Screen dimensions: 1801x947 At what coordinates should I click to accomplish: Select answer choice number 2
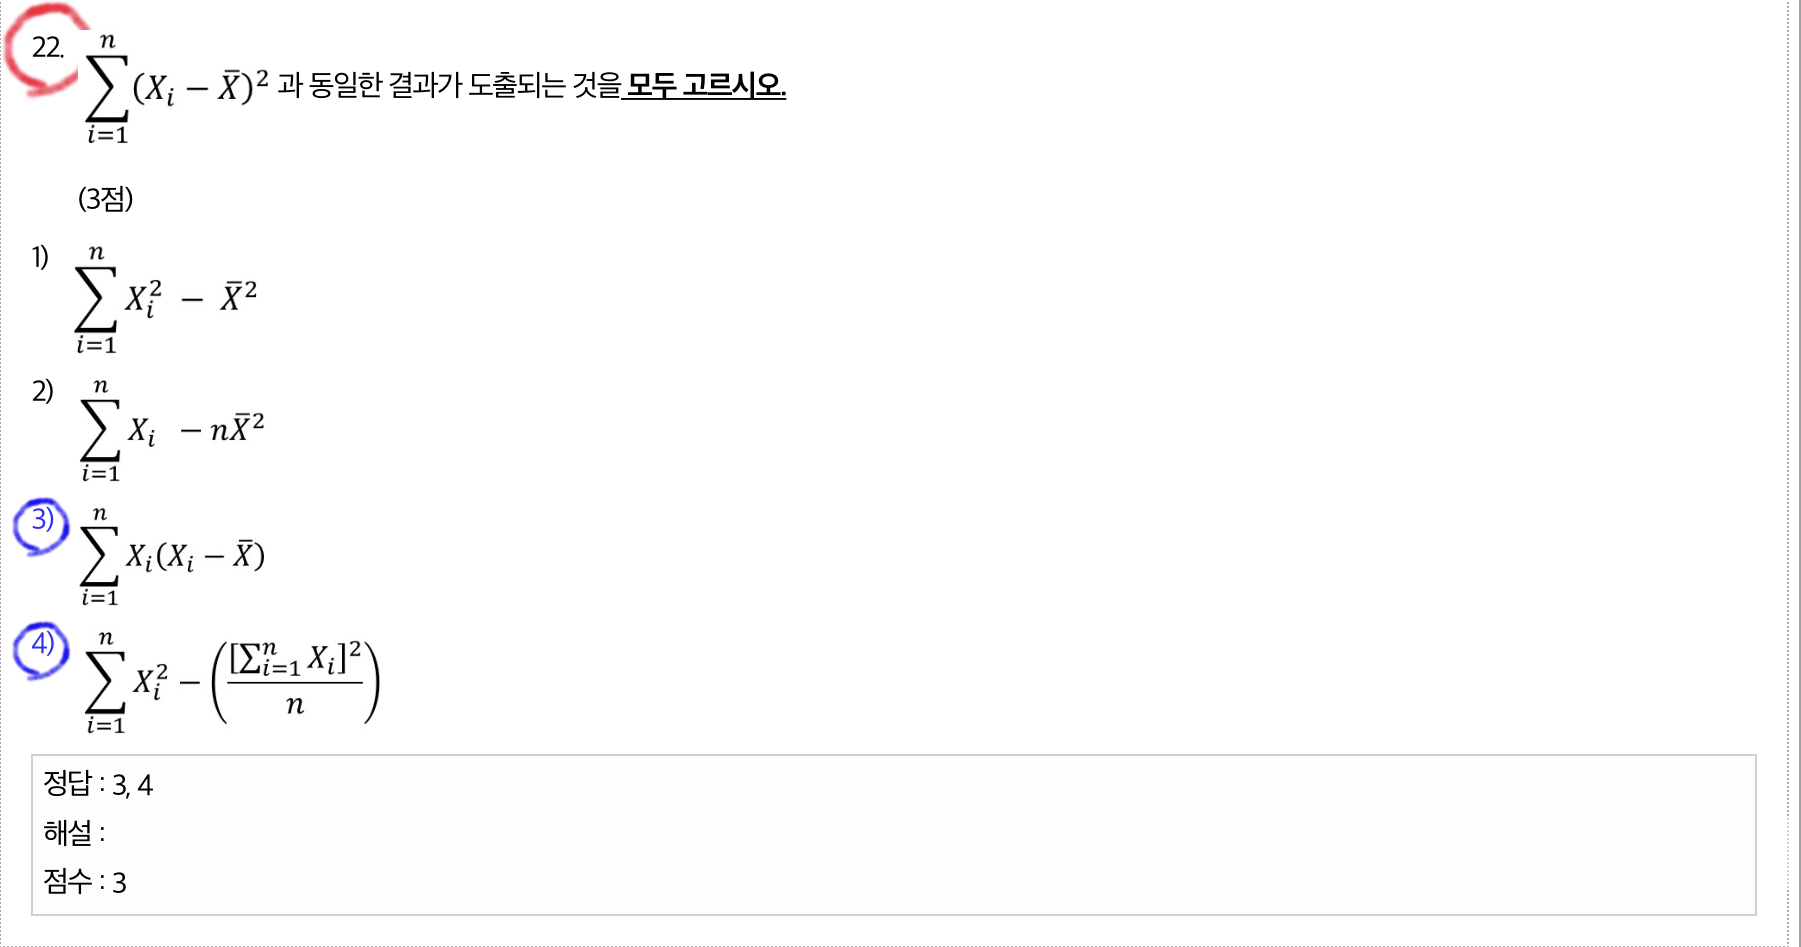[x=42, y=391]
